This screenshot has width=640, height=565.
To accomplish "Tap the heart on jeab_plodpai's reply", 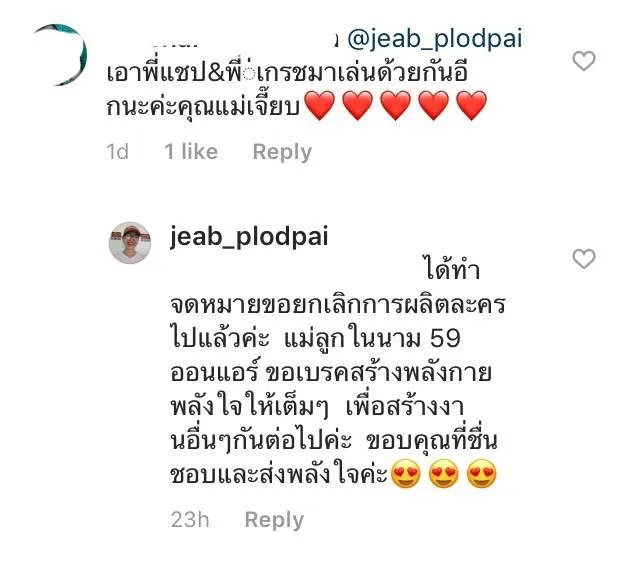I will tap(584, 259).
